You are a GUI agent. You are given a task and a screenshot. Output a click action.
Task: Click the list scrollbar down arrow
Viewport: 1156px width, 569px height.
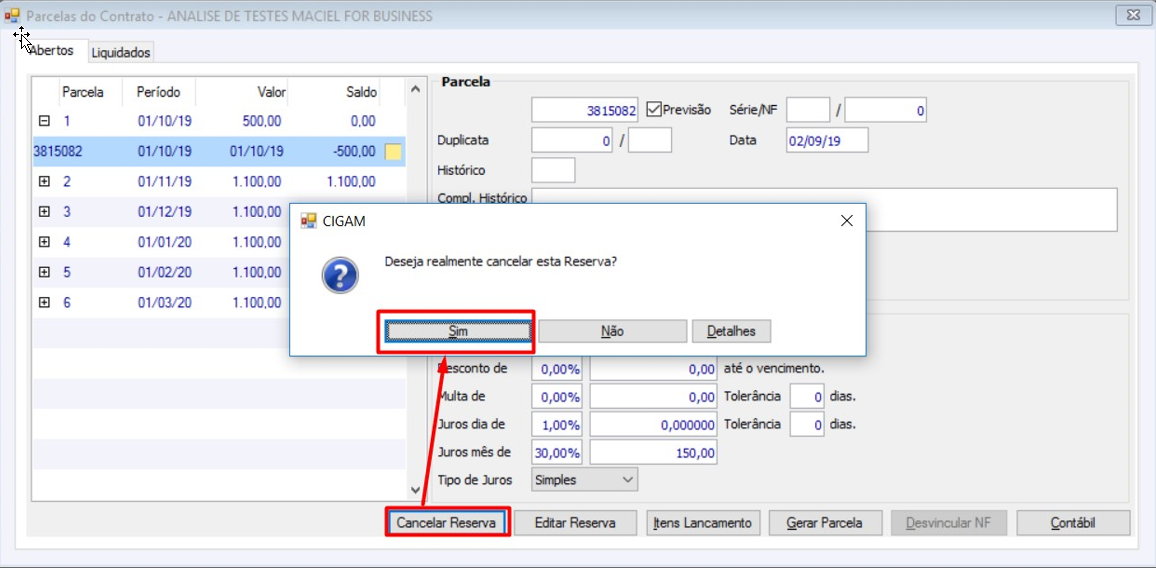(x=415, y=490)
